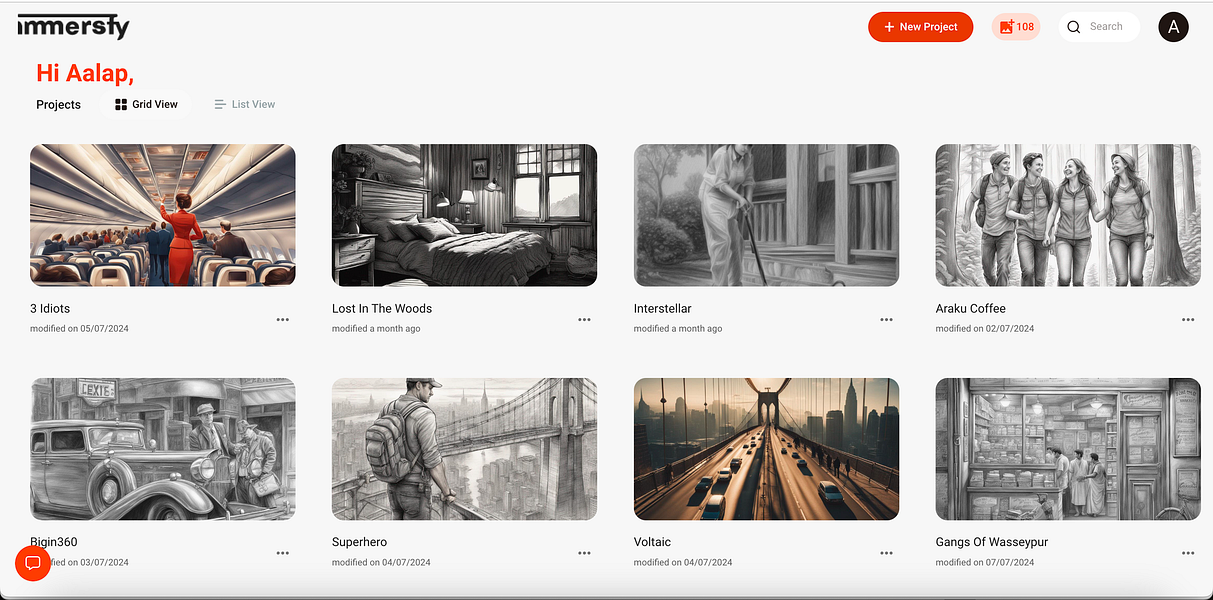This screenshot has height=600, width=1213.
Task: Open more options for Gangs Of Wasseypur
Action: pos(1188,553)
